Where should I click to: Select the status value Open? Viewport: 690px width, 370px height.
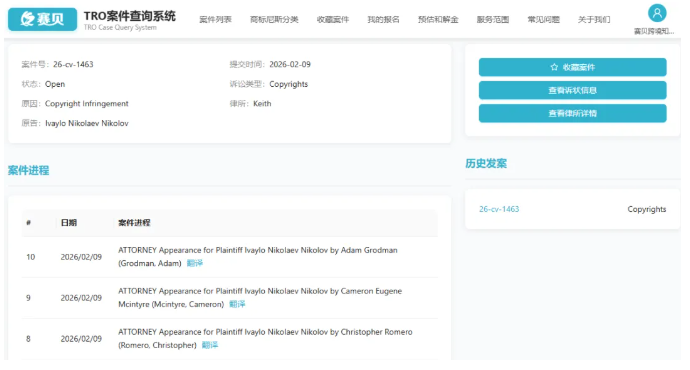point(55,84)
